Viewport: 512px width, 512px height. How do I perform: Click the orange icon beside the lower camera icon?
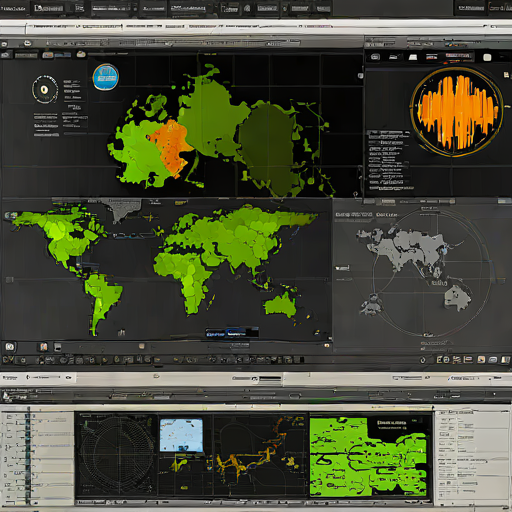tap(44, 347)
